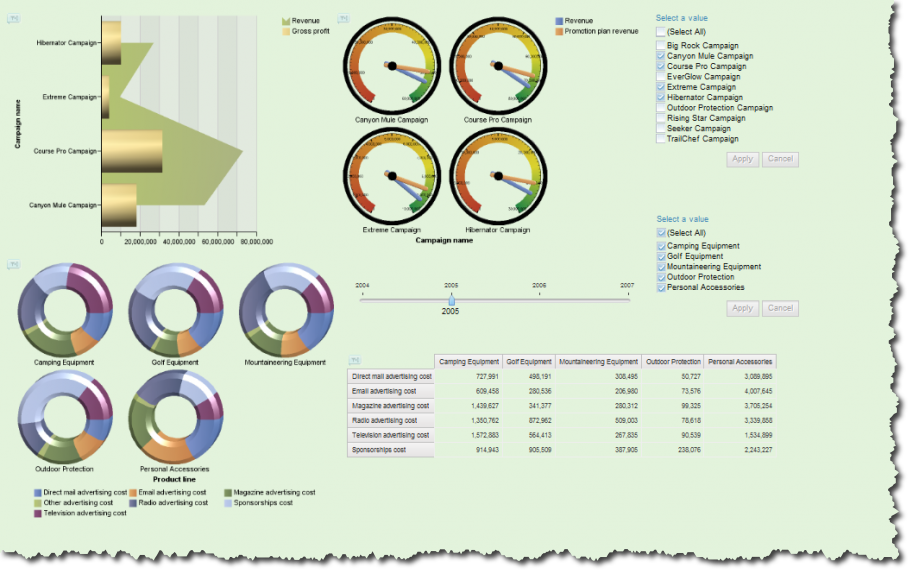Check Select All in the campaign filter
Screen dimensions: 910x571
(660, 32)
